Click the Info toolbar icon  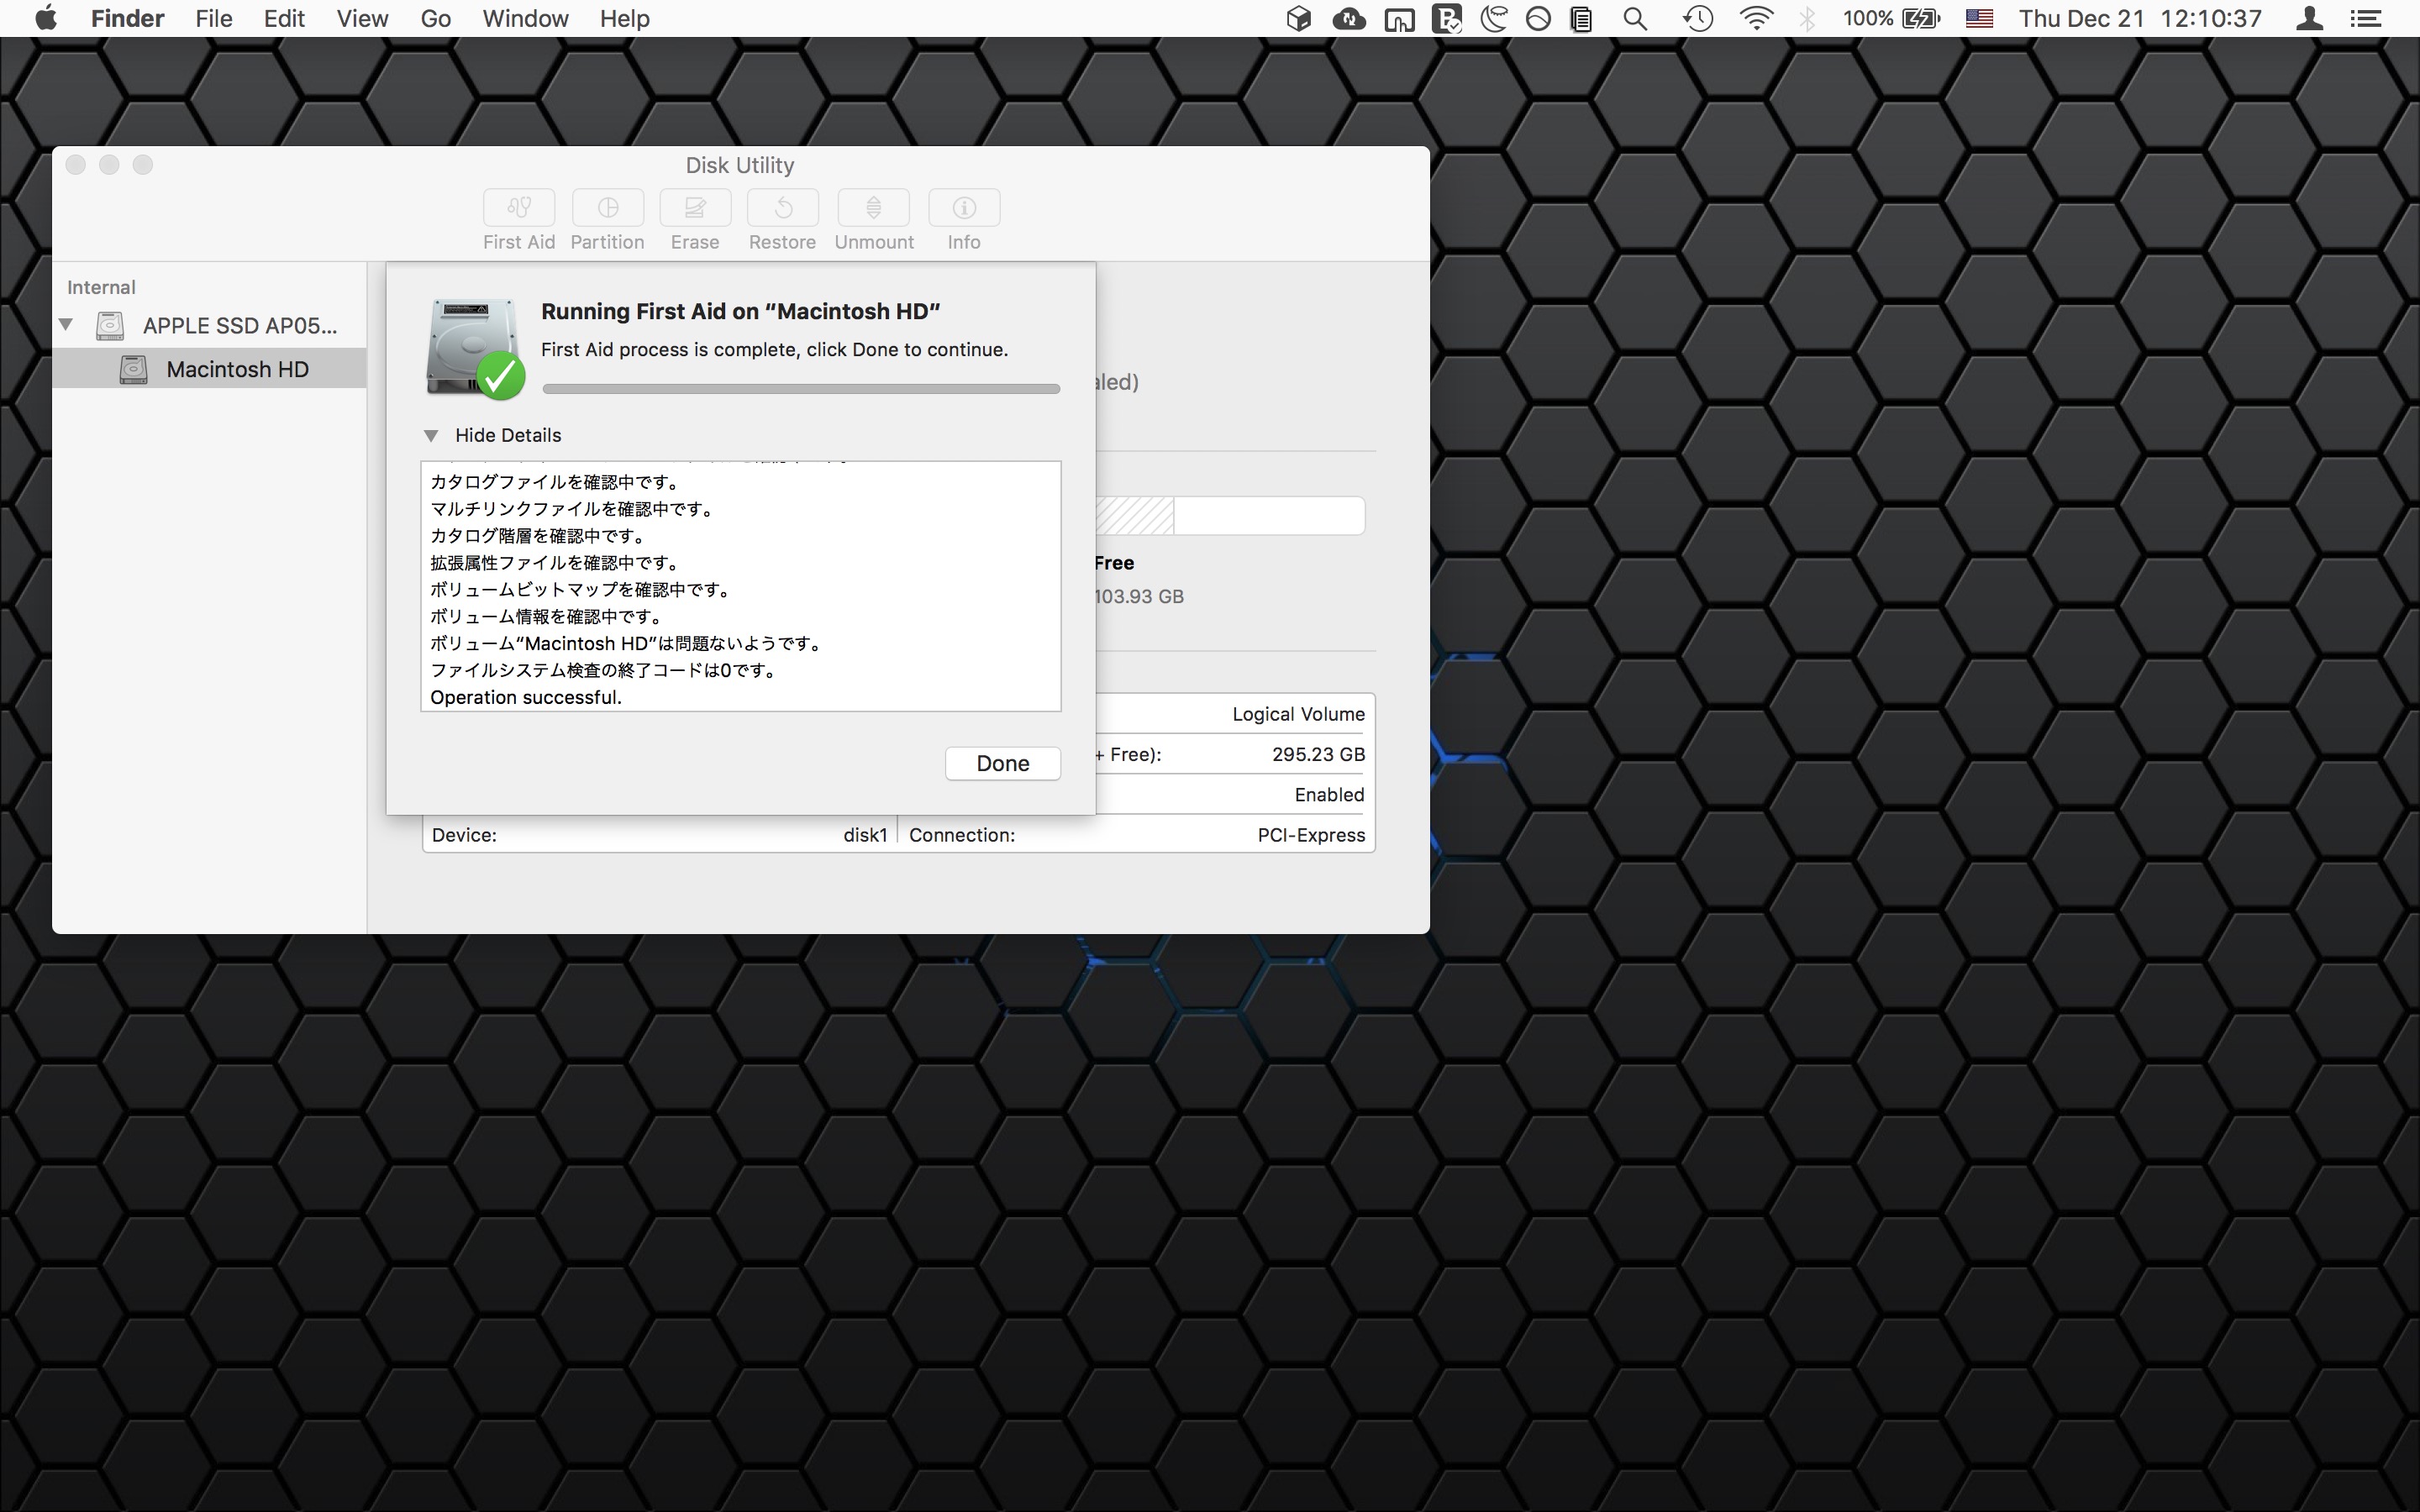(963, 208)
